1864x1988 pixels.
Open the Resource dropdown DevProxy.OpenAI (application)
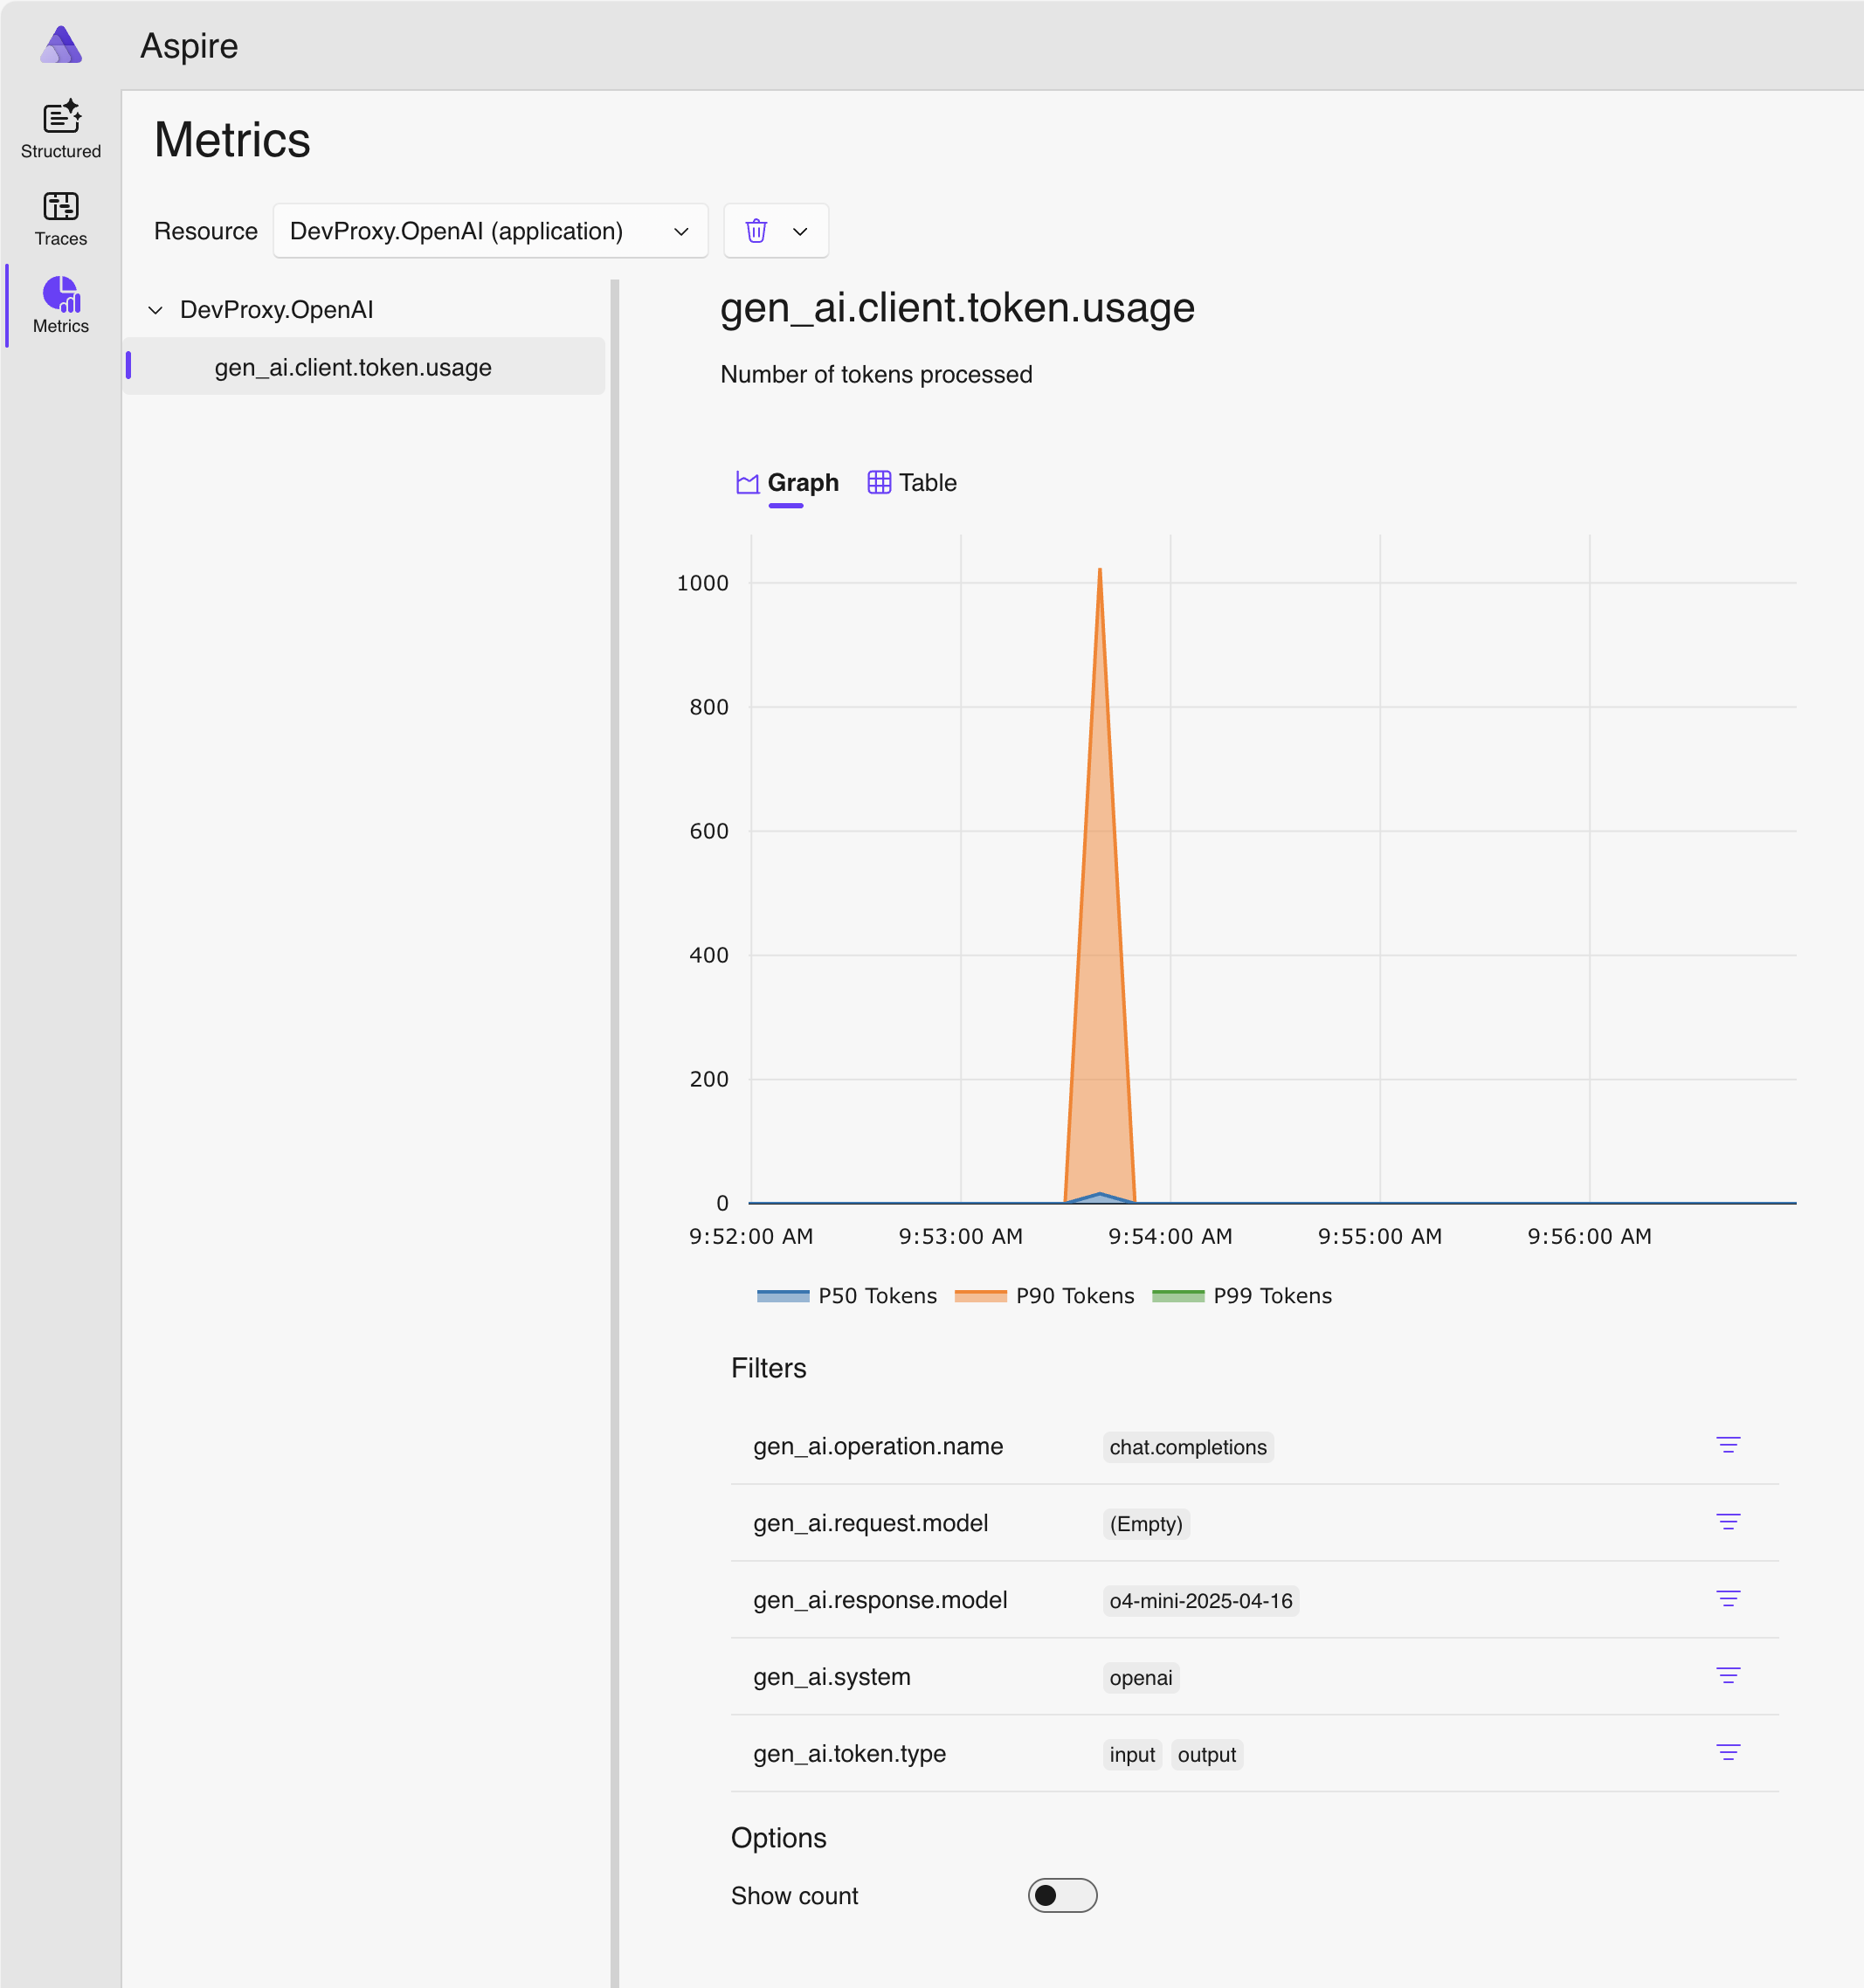pyautogui.click(x=490, y=231)
